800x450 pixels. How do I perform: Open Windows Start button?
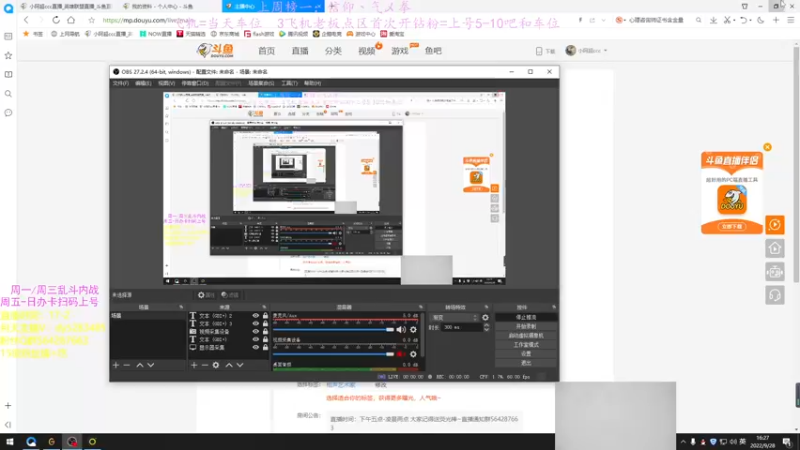10,442
